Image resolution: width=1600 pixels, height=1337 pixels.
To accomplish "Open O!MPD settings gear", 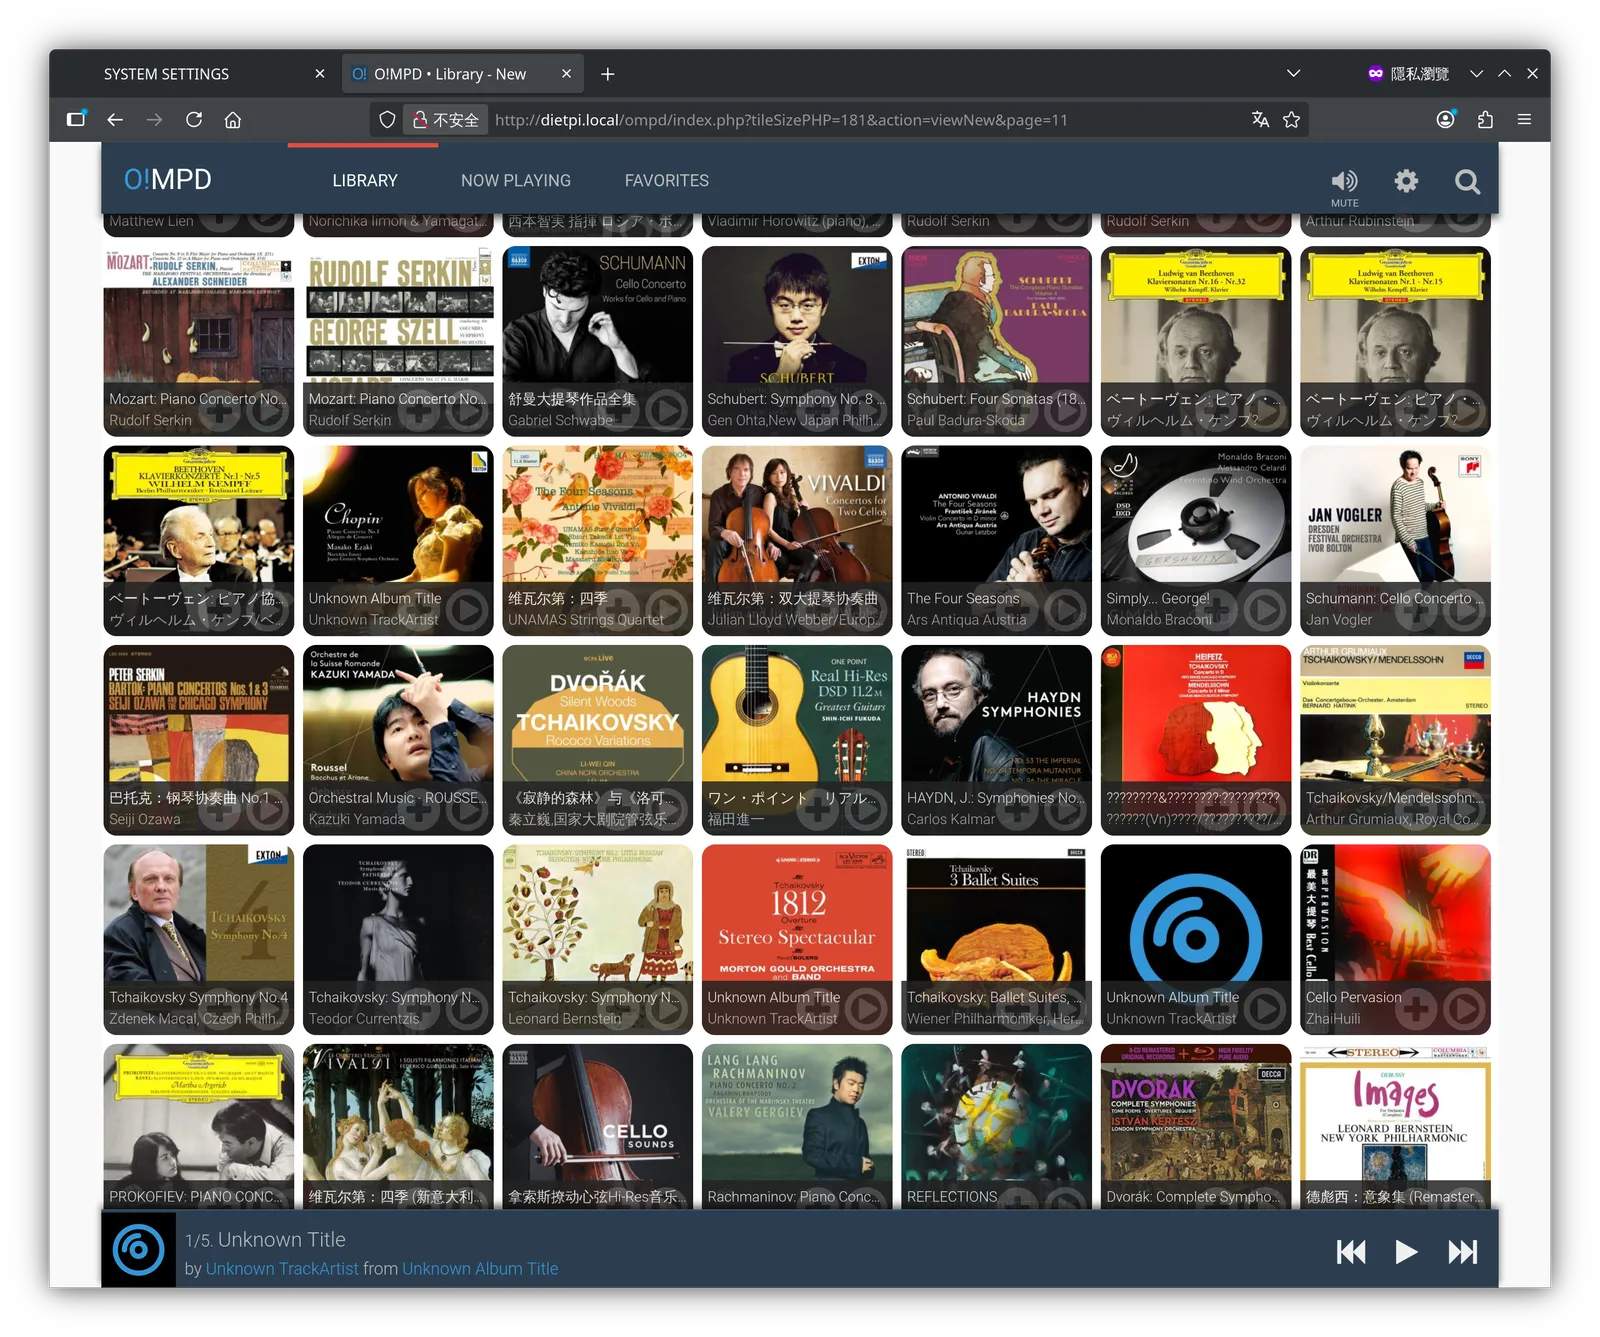I will click(1406, 181).
